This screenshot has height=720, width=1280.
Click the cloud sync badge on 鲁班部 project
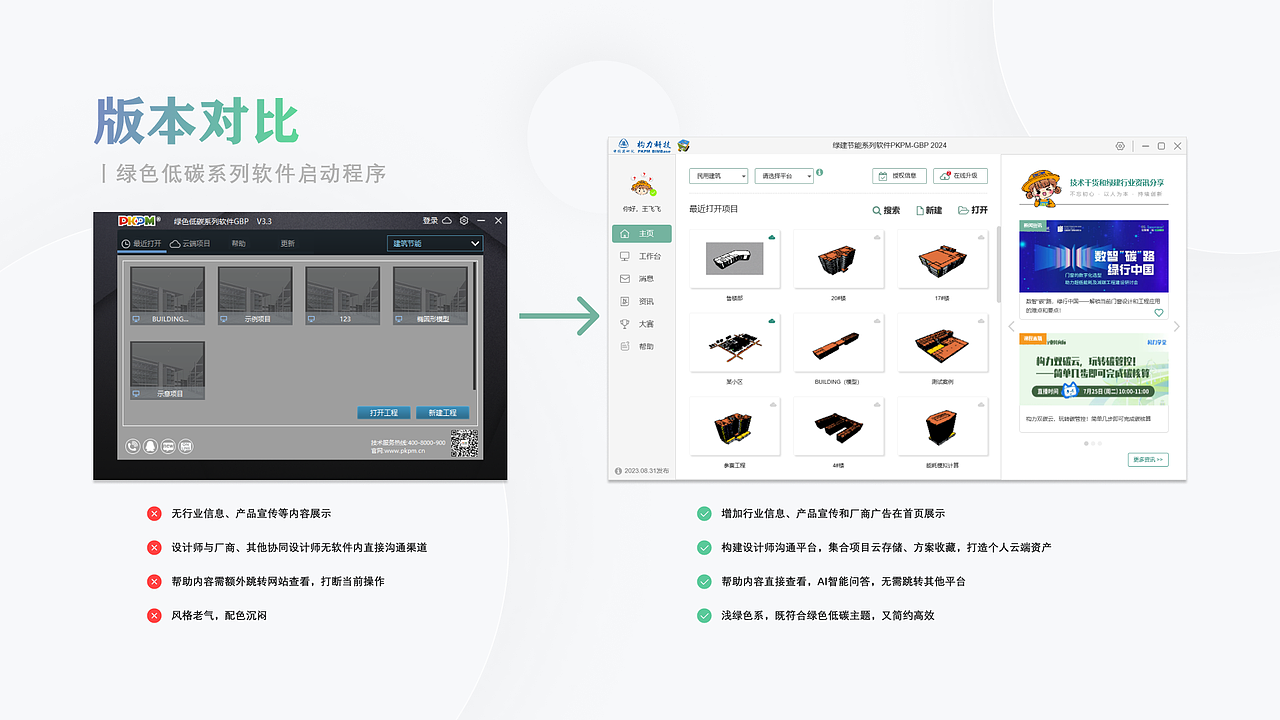coord(772,236)
